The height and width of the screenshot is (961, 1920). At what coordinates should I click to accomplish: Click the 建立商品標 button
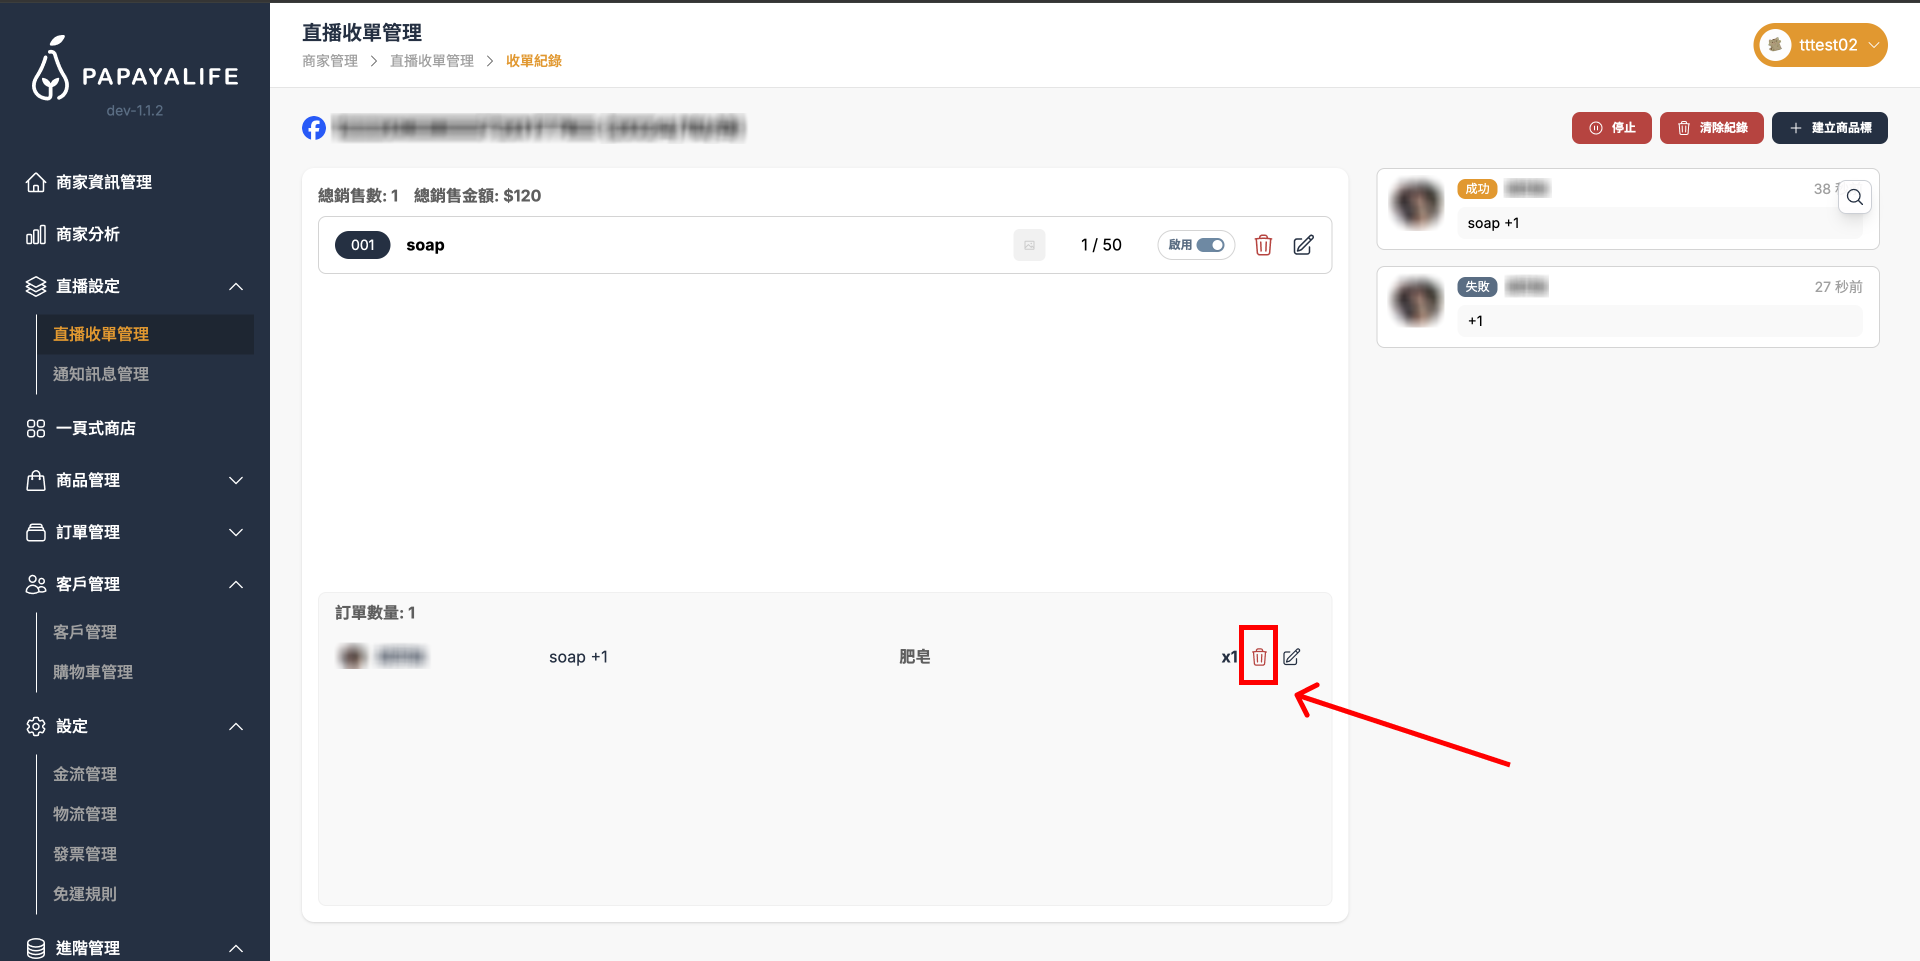pyautogui.click(x=1829, y=128)
